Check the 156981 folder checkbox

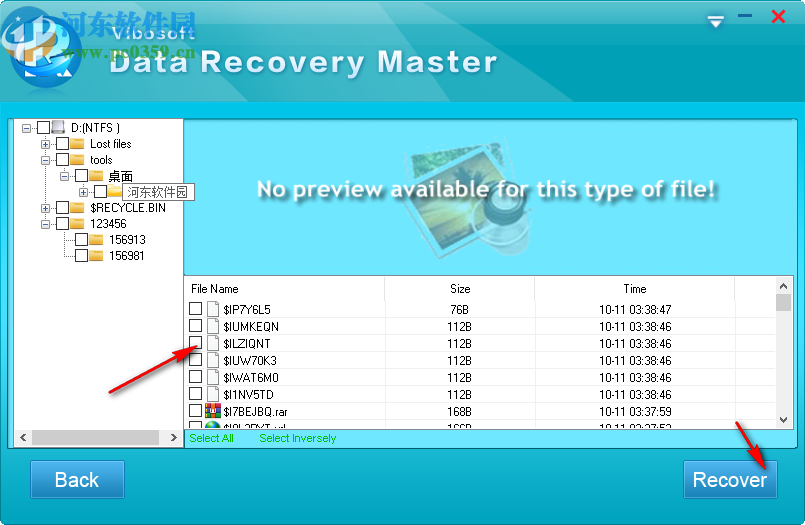coord(82,255)
